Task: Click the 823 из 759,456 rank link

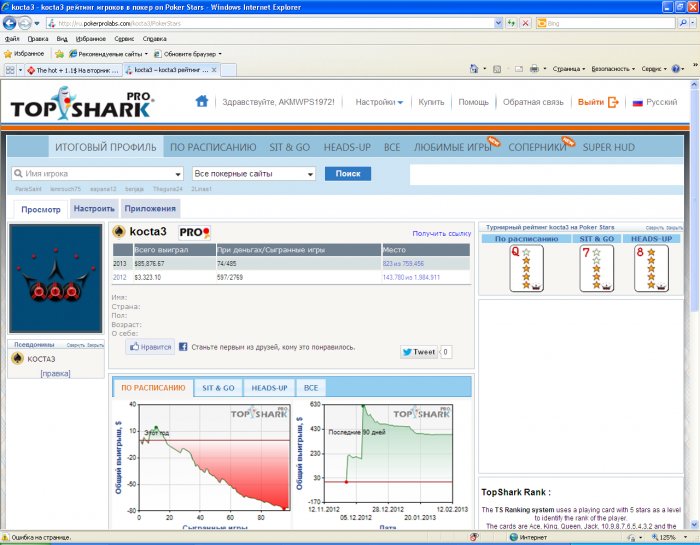Action: pos(403,264)
